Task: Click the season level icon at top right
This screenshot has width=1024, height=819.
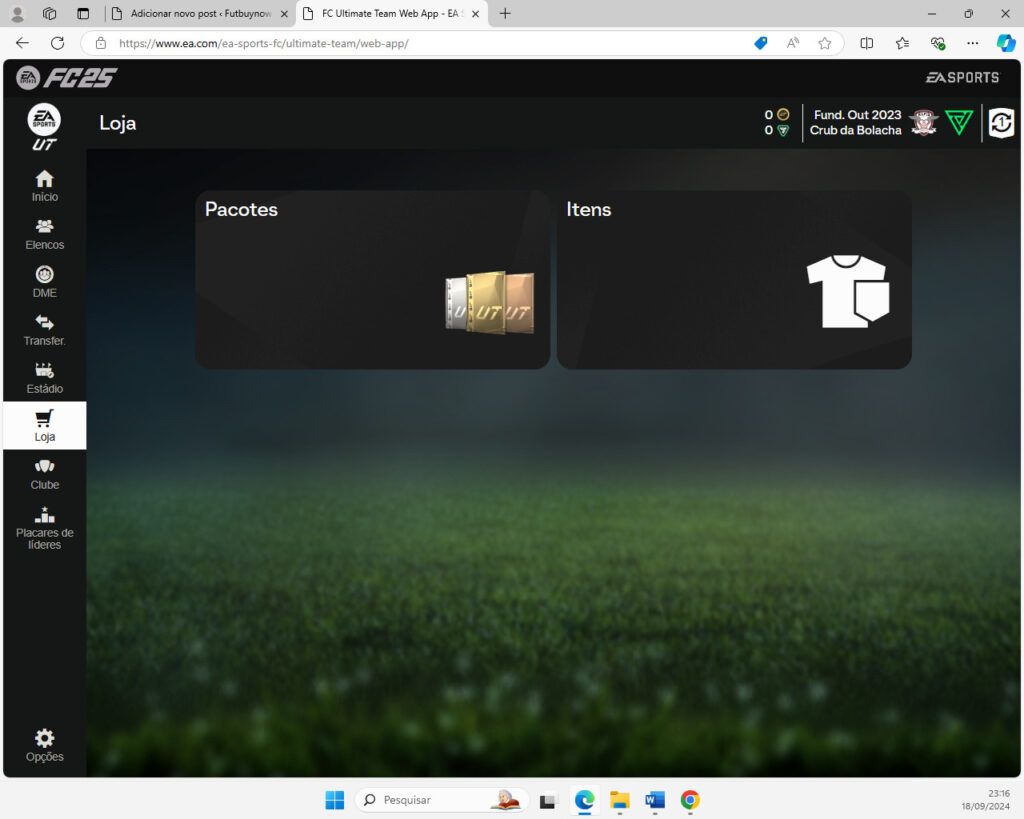Action: click(x=1001, y=123)
